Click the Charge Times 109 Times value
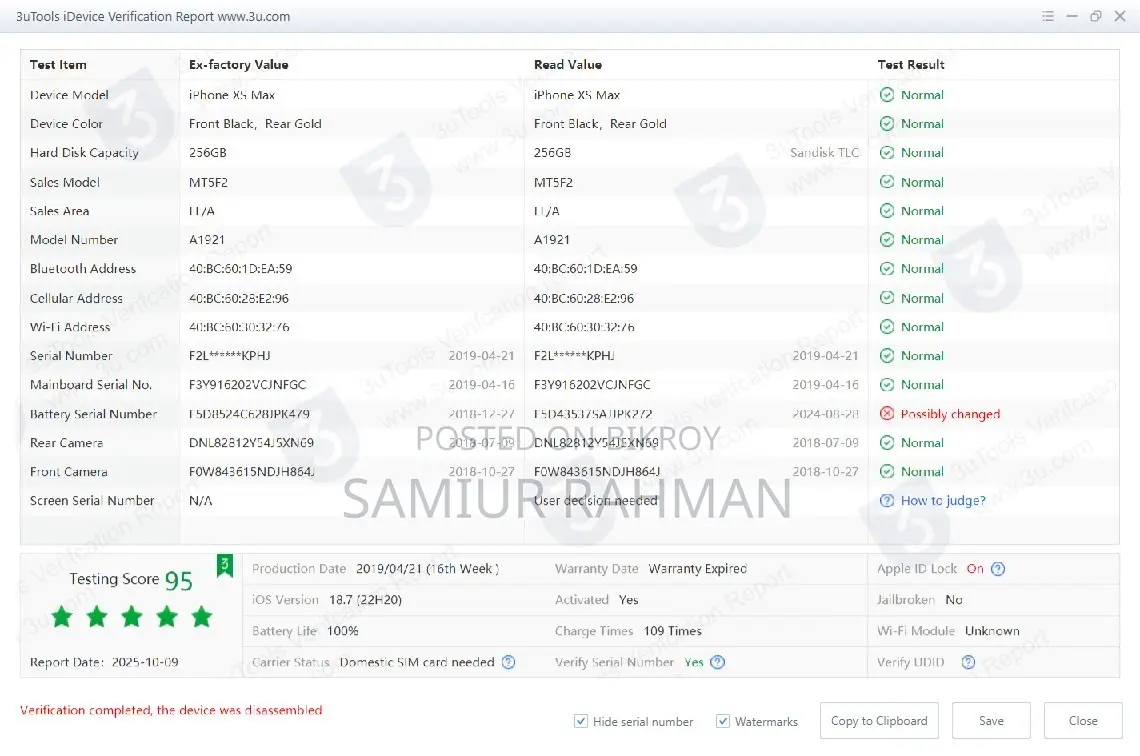The image size is (1140, 756). click(x=673, y=631)
